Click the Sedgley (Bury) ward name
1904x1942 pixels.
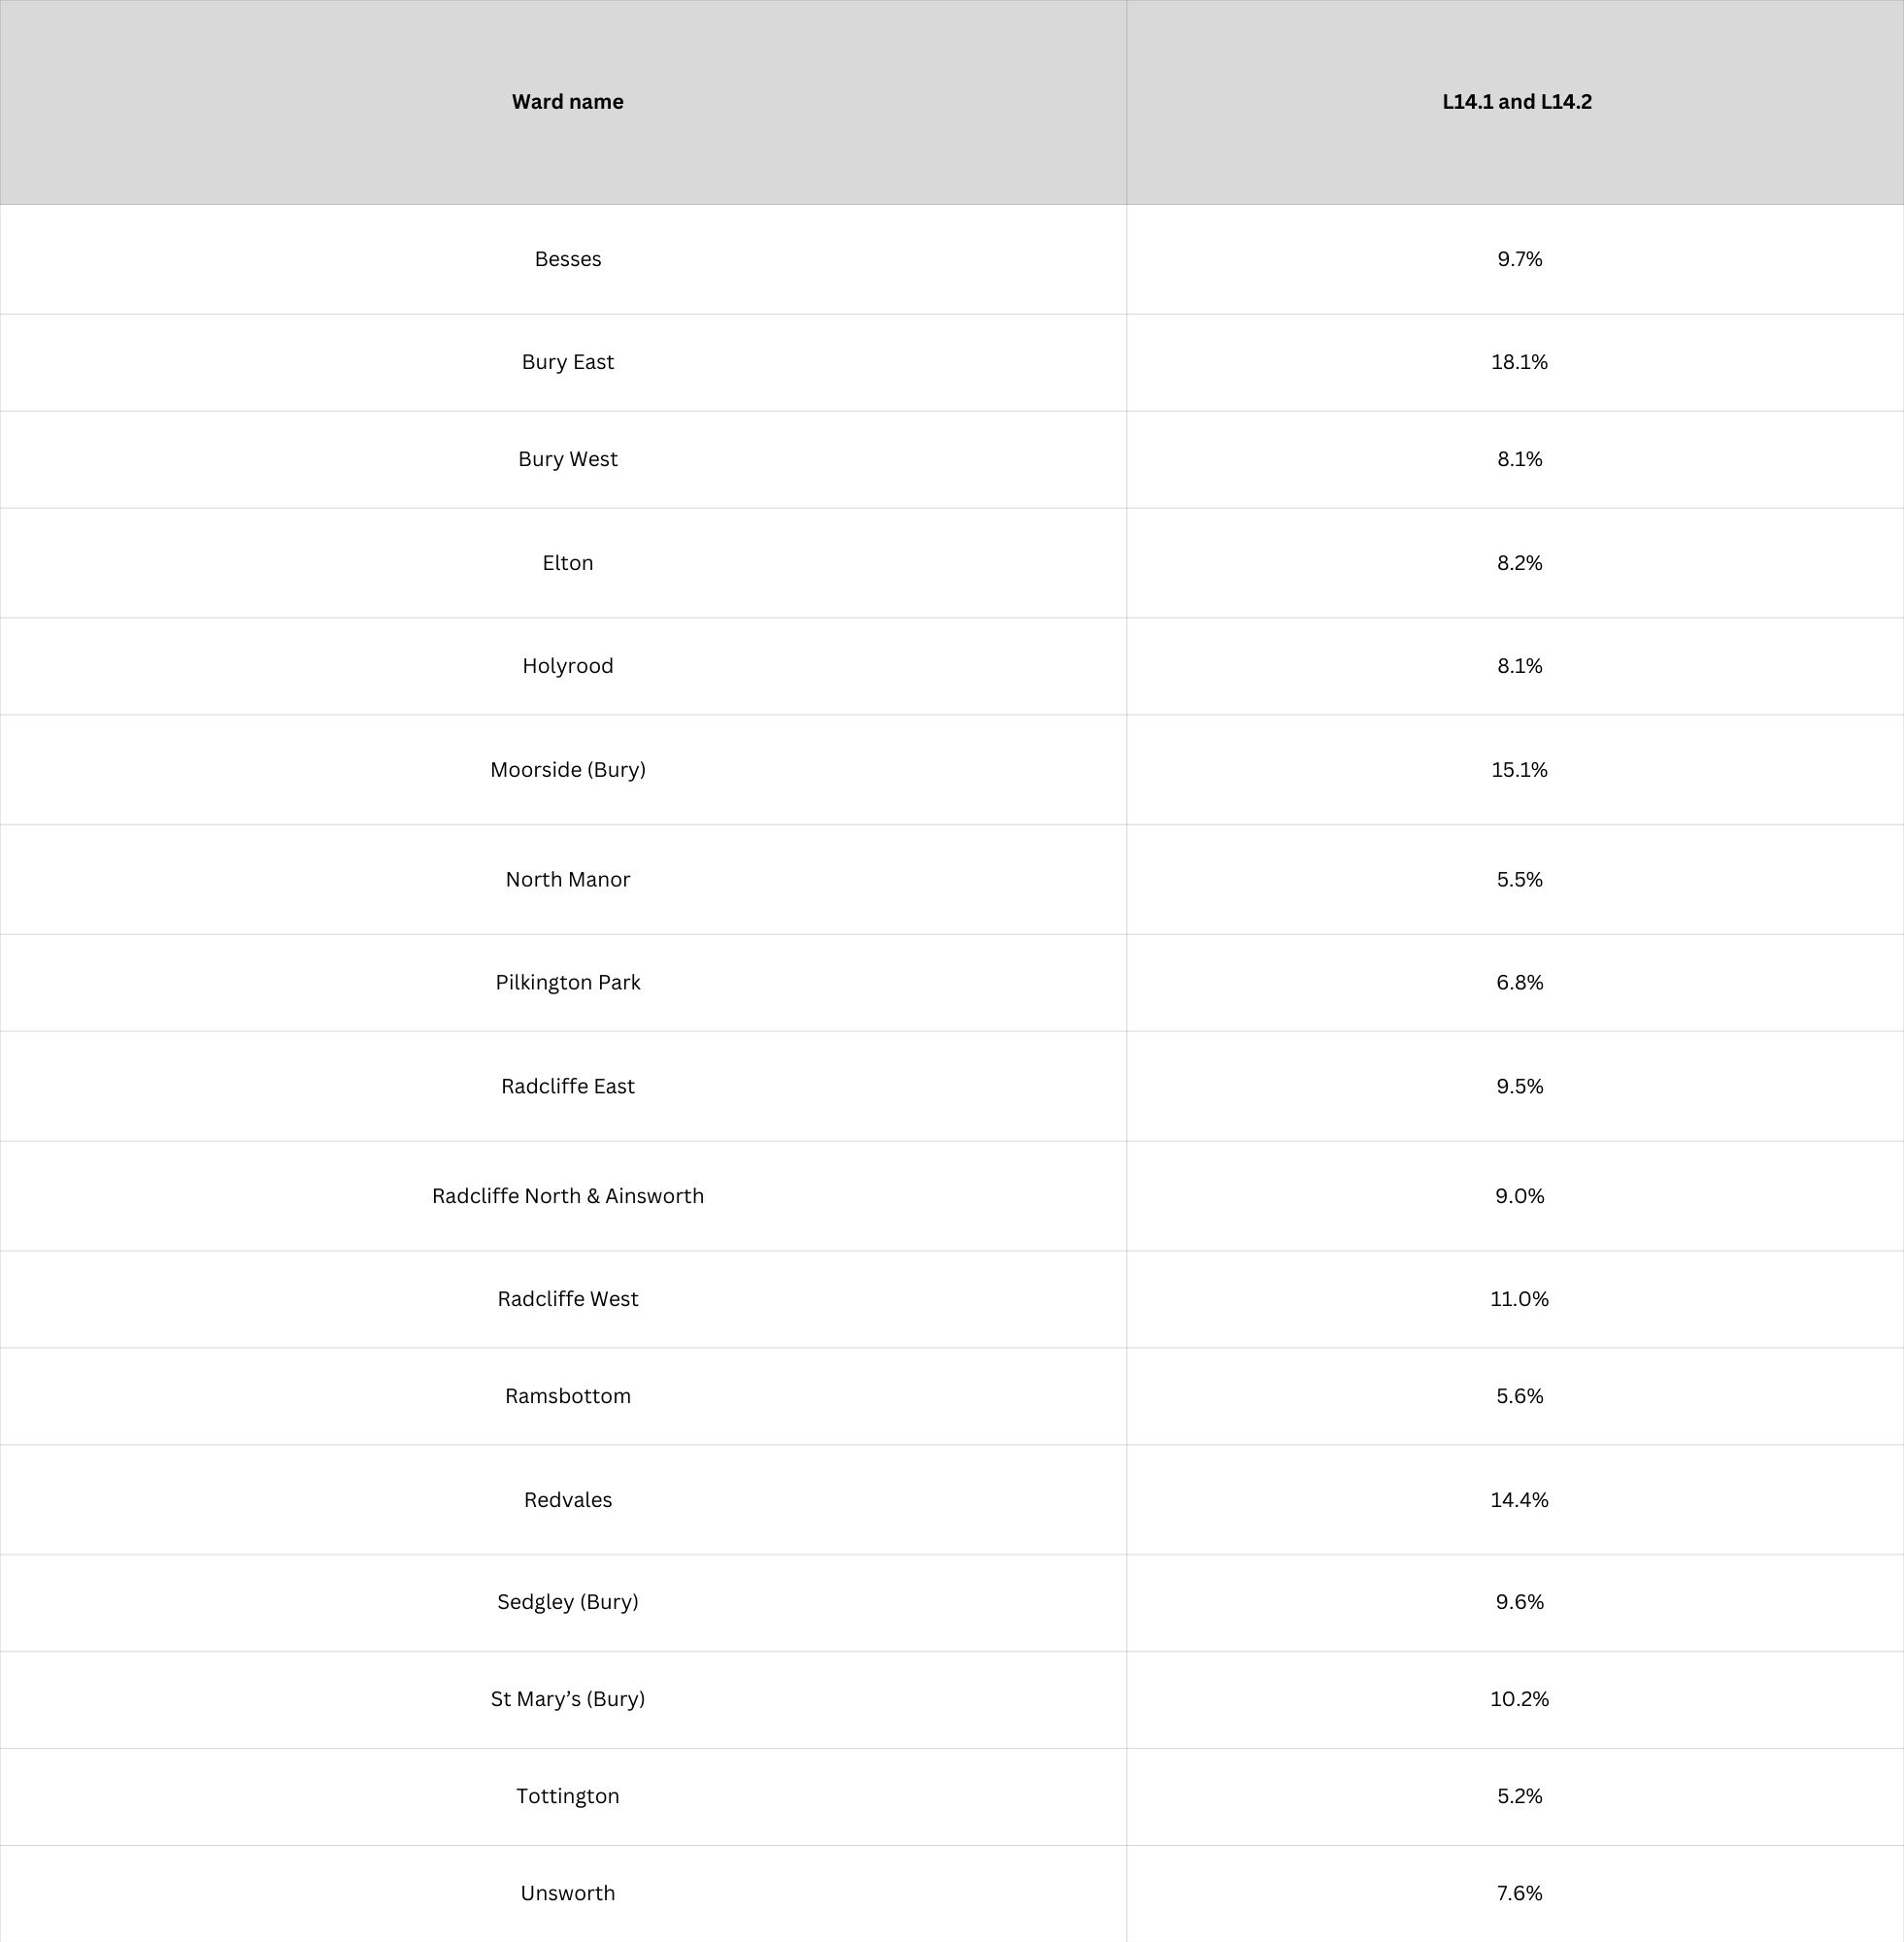(567, 1602)
